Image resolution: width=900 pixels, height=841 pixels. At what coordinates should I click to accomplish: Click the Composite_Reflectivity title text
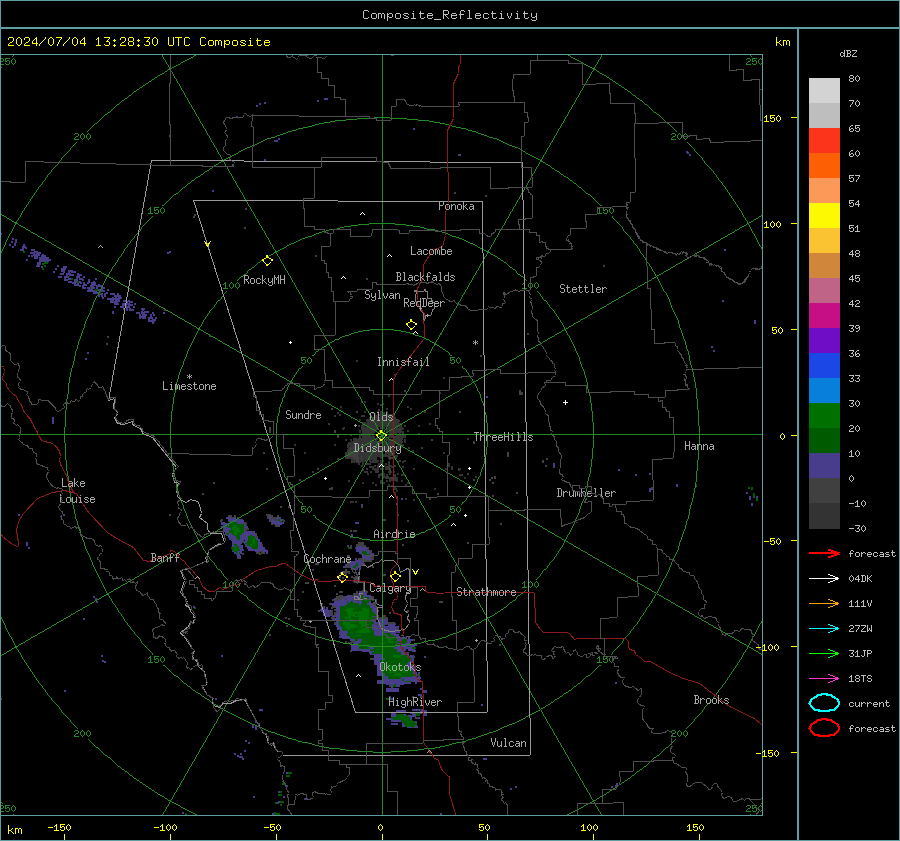pyautogui.click(x=450, y=15)
